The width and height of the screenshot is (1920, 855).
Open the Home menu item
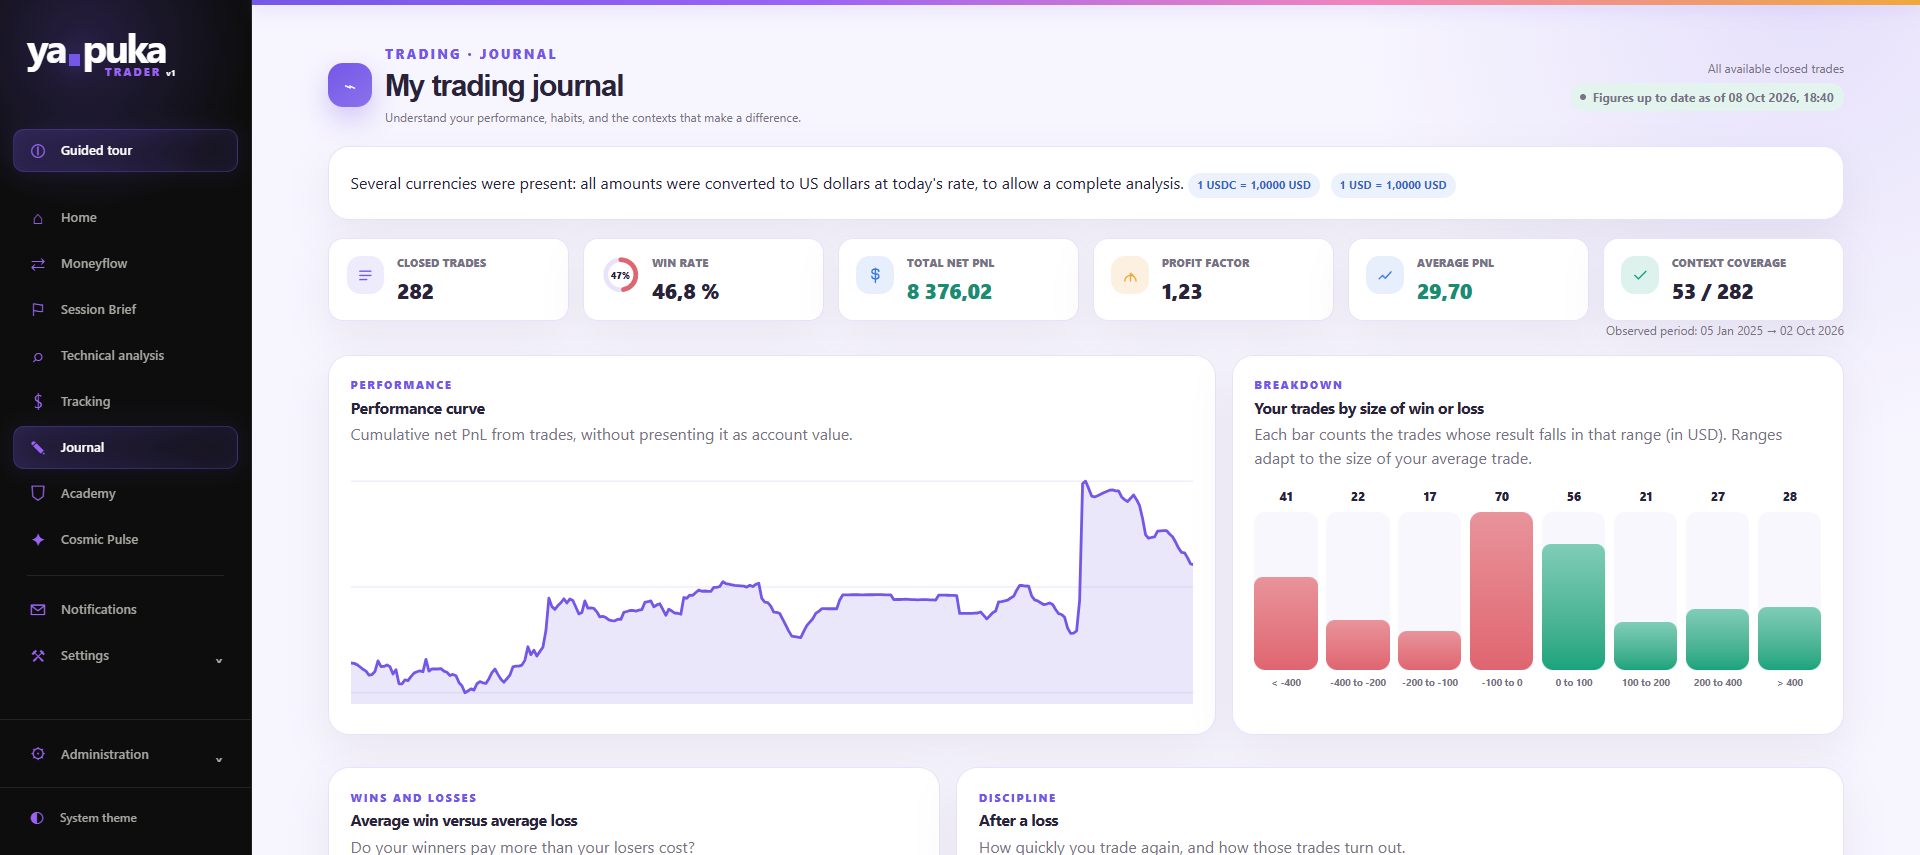pos(125,218)
